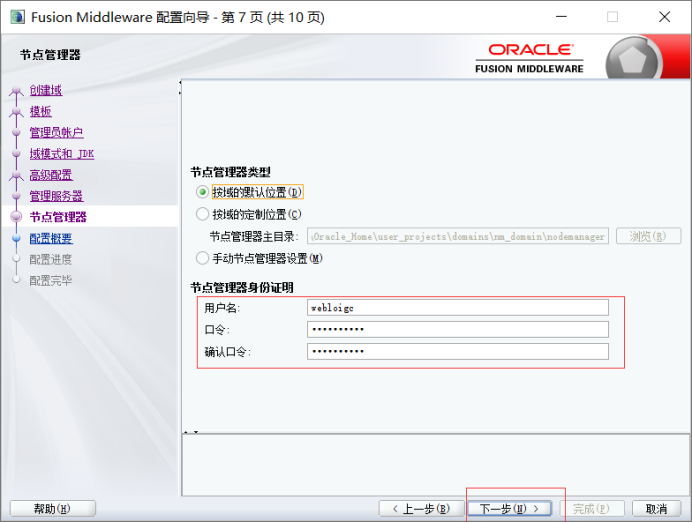Screen dimensions: 692x523
Task: Jump to 域模式和 JDK step
Action: (x=61, y=154)
